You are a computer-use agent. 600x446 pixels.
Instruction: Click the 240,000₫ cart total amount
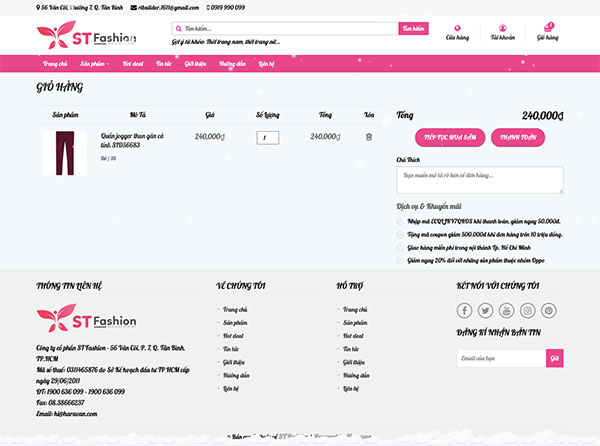pyautogui.click(x=543, y=116)
